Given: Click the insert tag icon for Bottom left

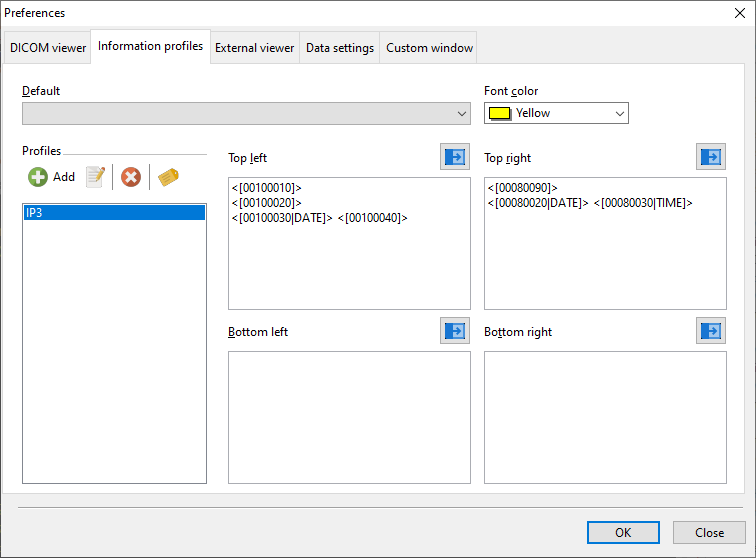Looking at the screenshot, I should click(455, 331).
